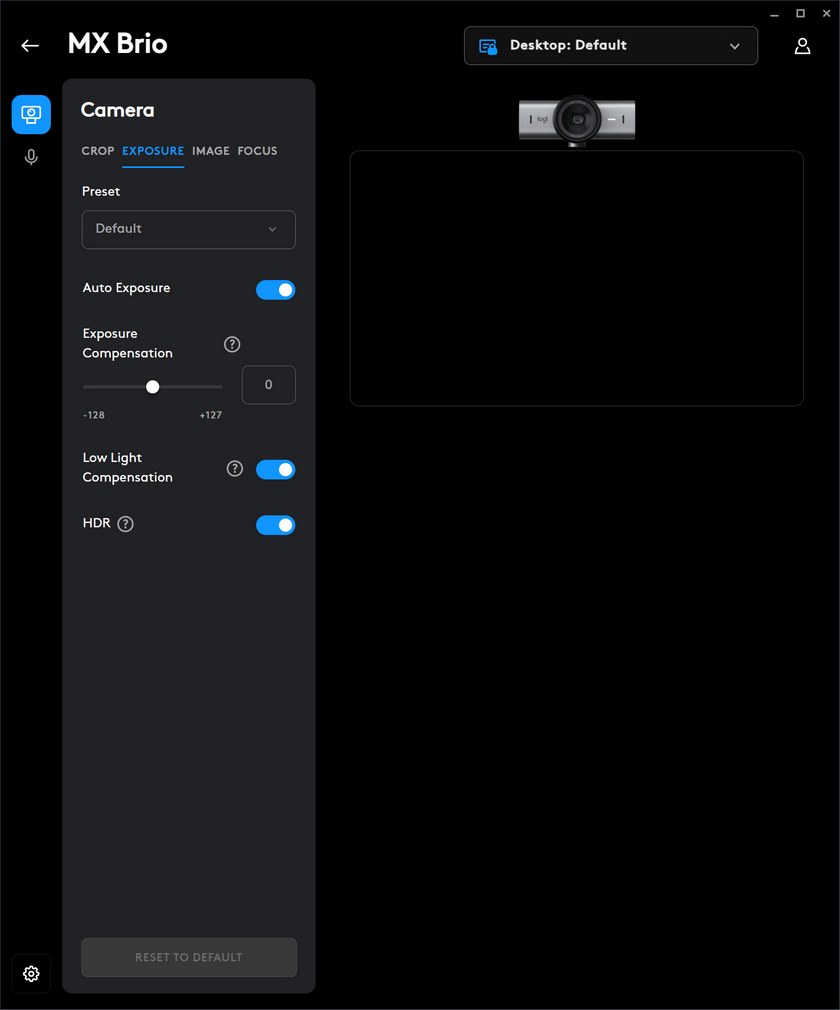The width and height of the screenshot is (840, 1010).
Task: Click the Camera panel heading
Action: coord(117,110)
